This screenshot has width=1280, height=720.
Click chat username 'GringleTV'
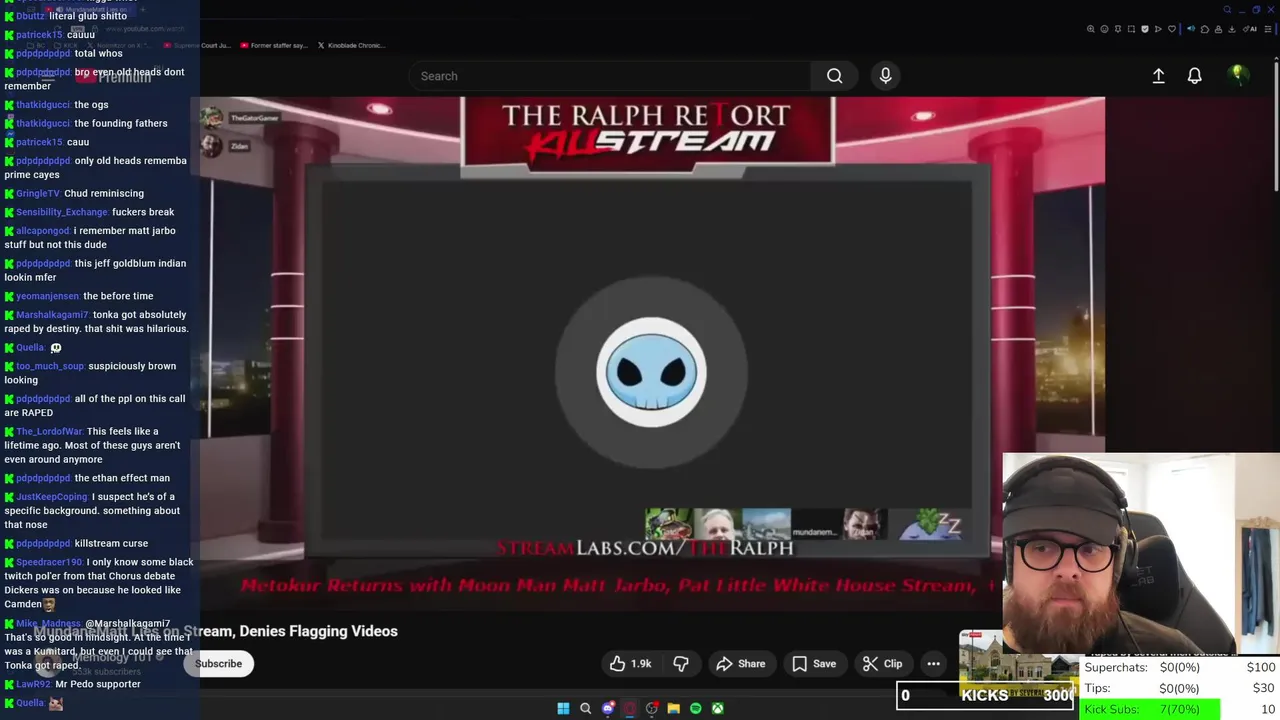tap(38, 194)
